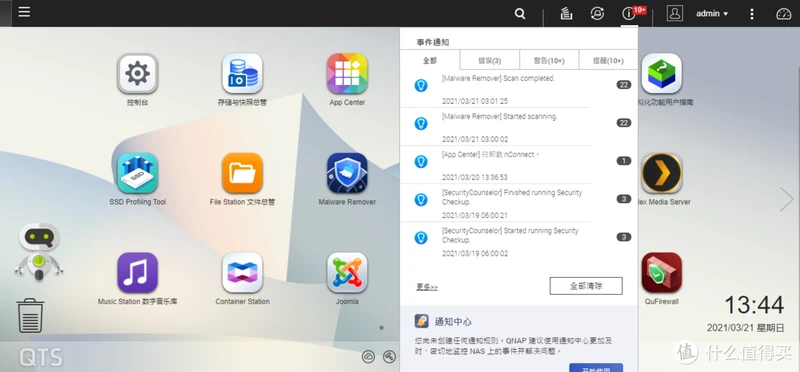Open external devices icon in top bar

click(x=597, y=14)
